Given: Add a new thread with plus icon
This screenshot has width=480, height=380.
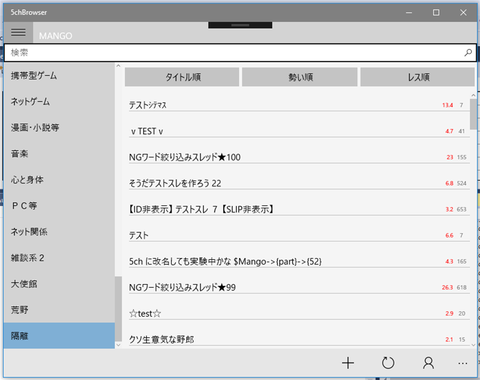Looking at the screenshot, I should click(x=348, y=363).
